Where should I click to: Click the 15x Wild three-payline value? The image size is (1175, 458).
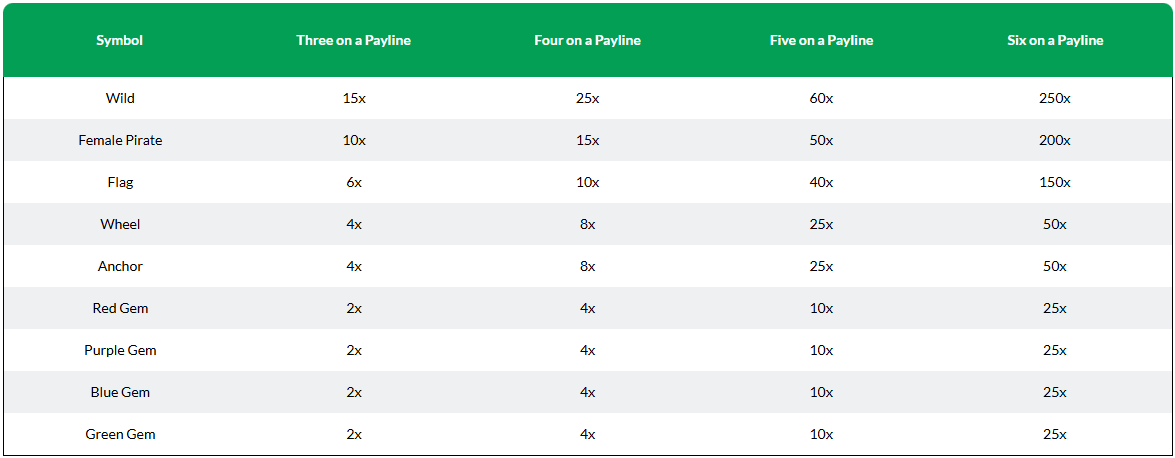pos(354,98)
